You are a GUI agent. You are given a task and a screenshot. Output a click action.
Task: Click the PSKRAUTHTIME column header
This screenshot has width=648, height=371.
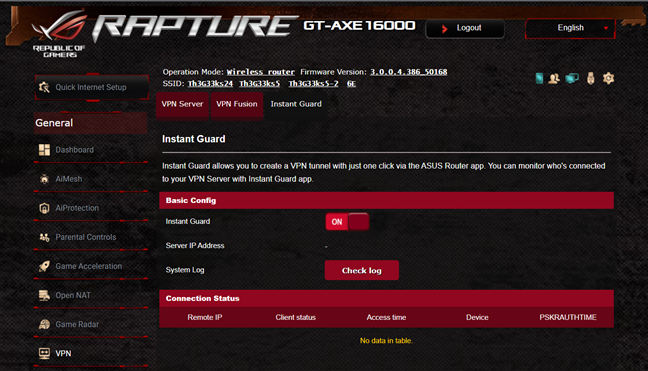(568, 317)
